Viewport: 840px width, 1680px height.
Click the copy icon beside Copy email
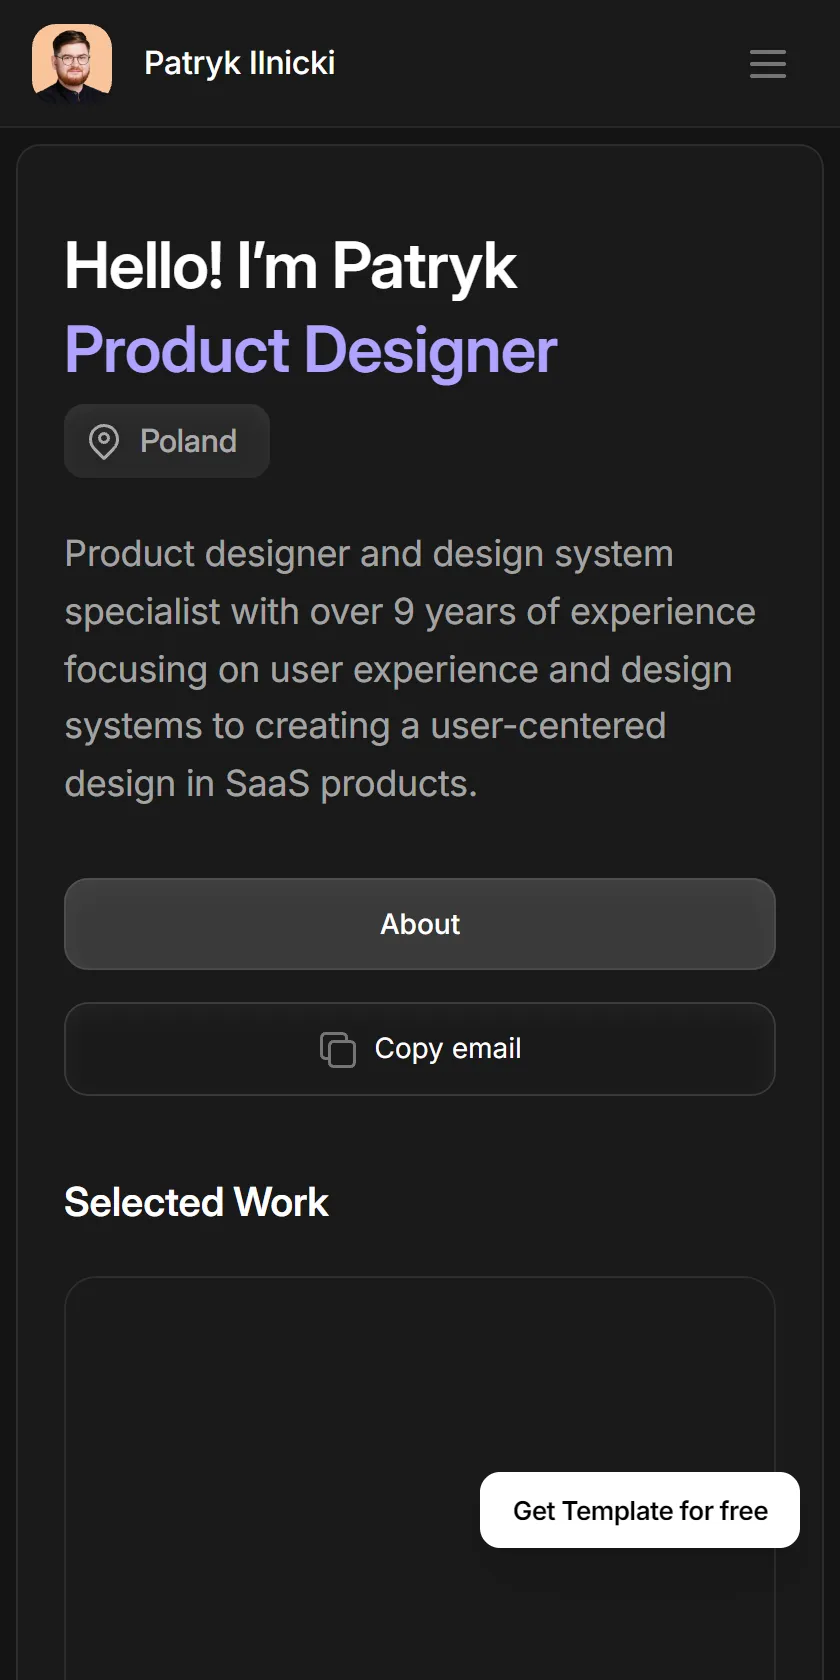[x=337, y=1049]
